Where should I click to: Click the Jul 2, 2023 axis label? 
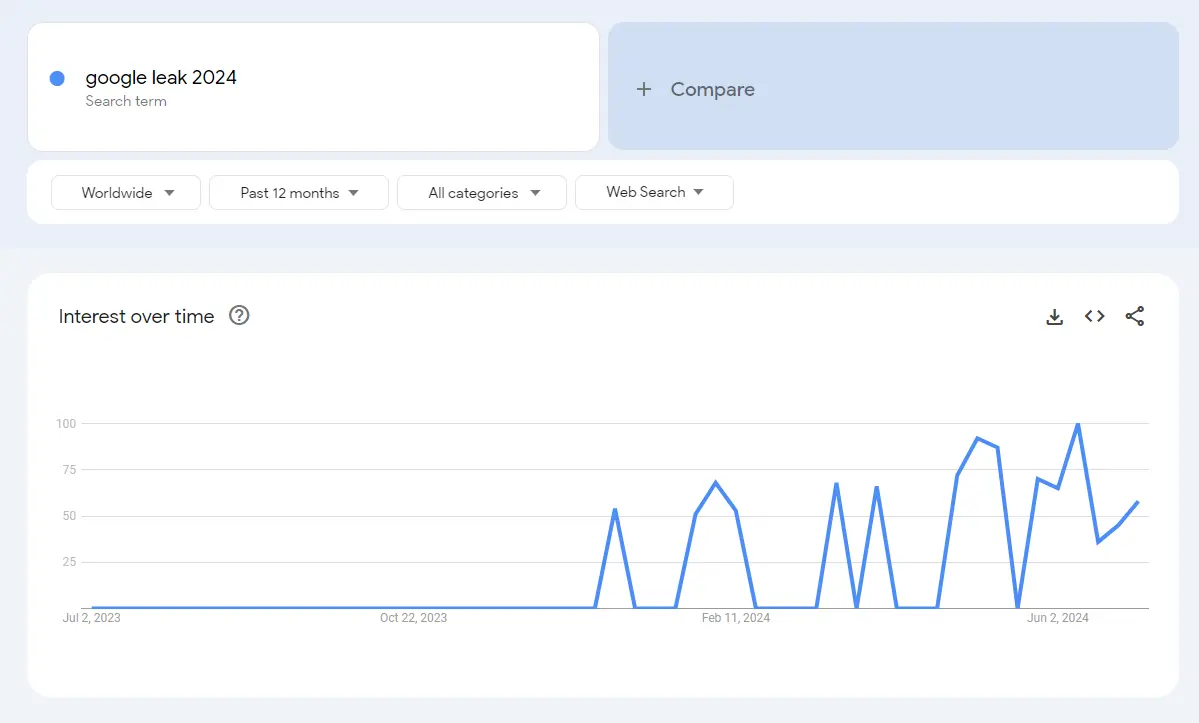coord(92,618)
